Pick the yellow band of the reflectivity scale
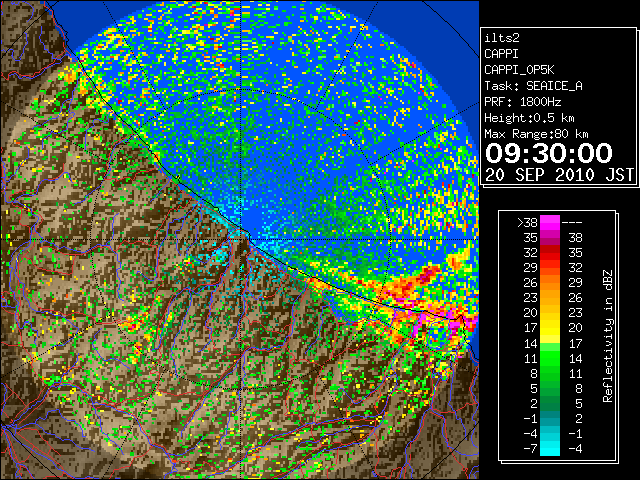 point(550,329)
